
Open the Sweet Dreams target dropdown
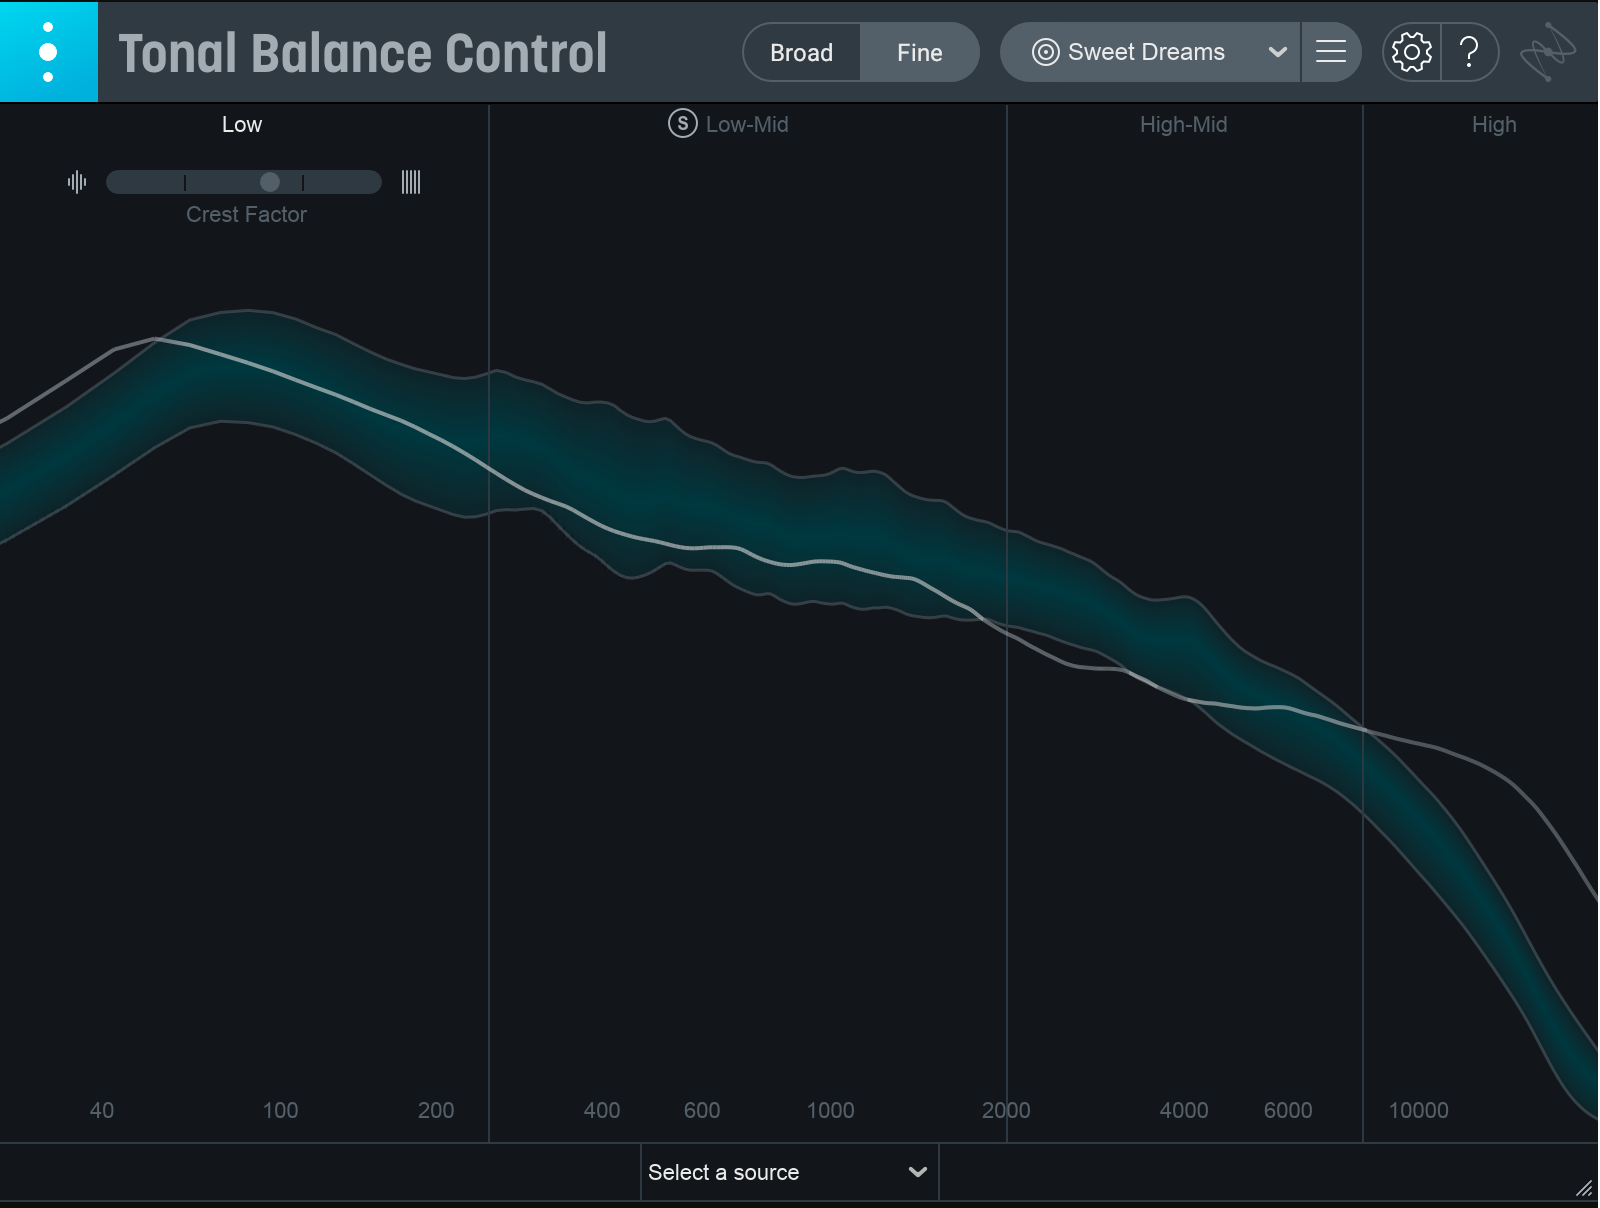coord(1146,52)
